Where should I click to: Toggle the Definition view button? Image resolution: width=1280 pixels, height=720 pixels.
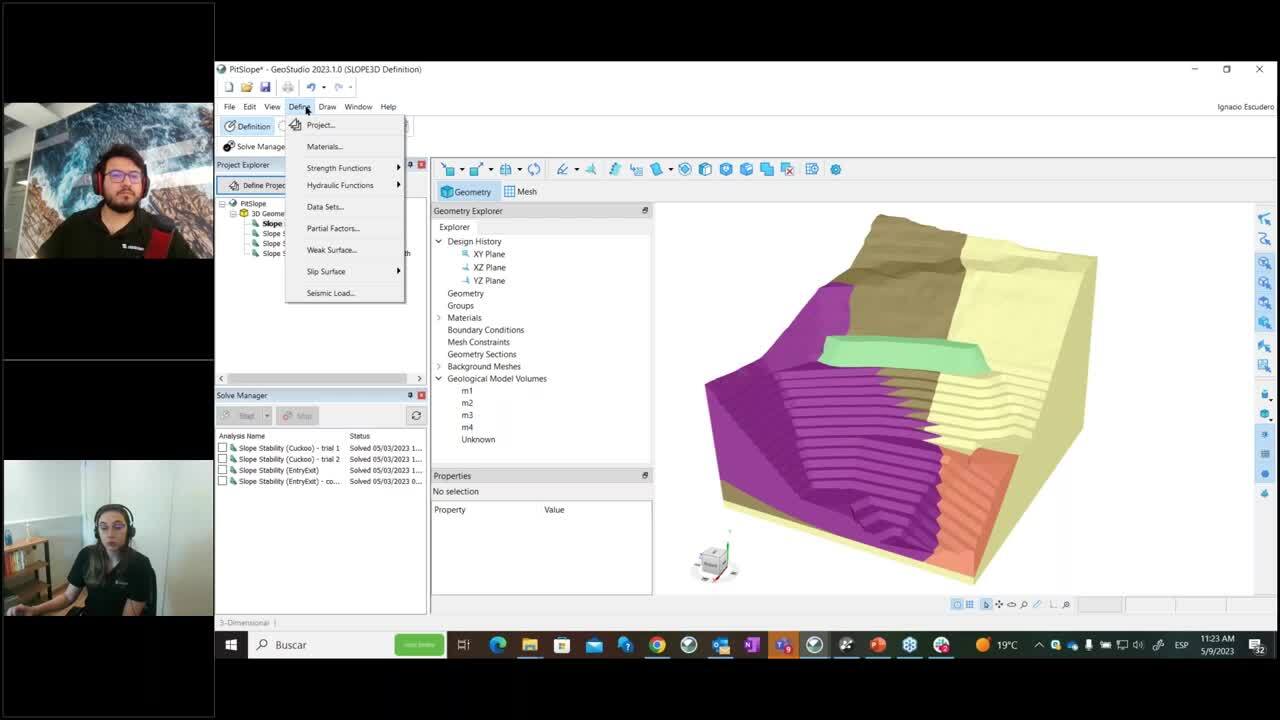pos(247,126)
